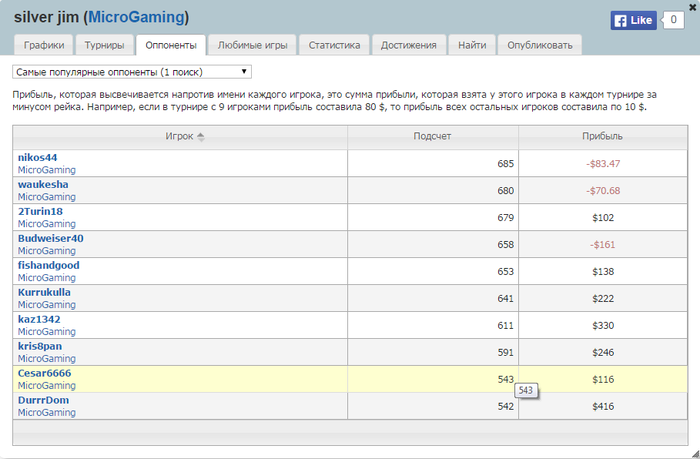Sort by the Игрок column arrow icon
The height and width of the screenshot is (459, 700).
pos(201,137)
